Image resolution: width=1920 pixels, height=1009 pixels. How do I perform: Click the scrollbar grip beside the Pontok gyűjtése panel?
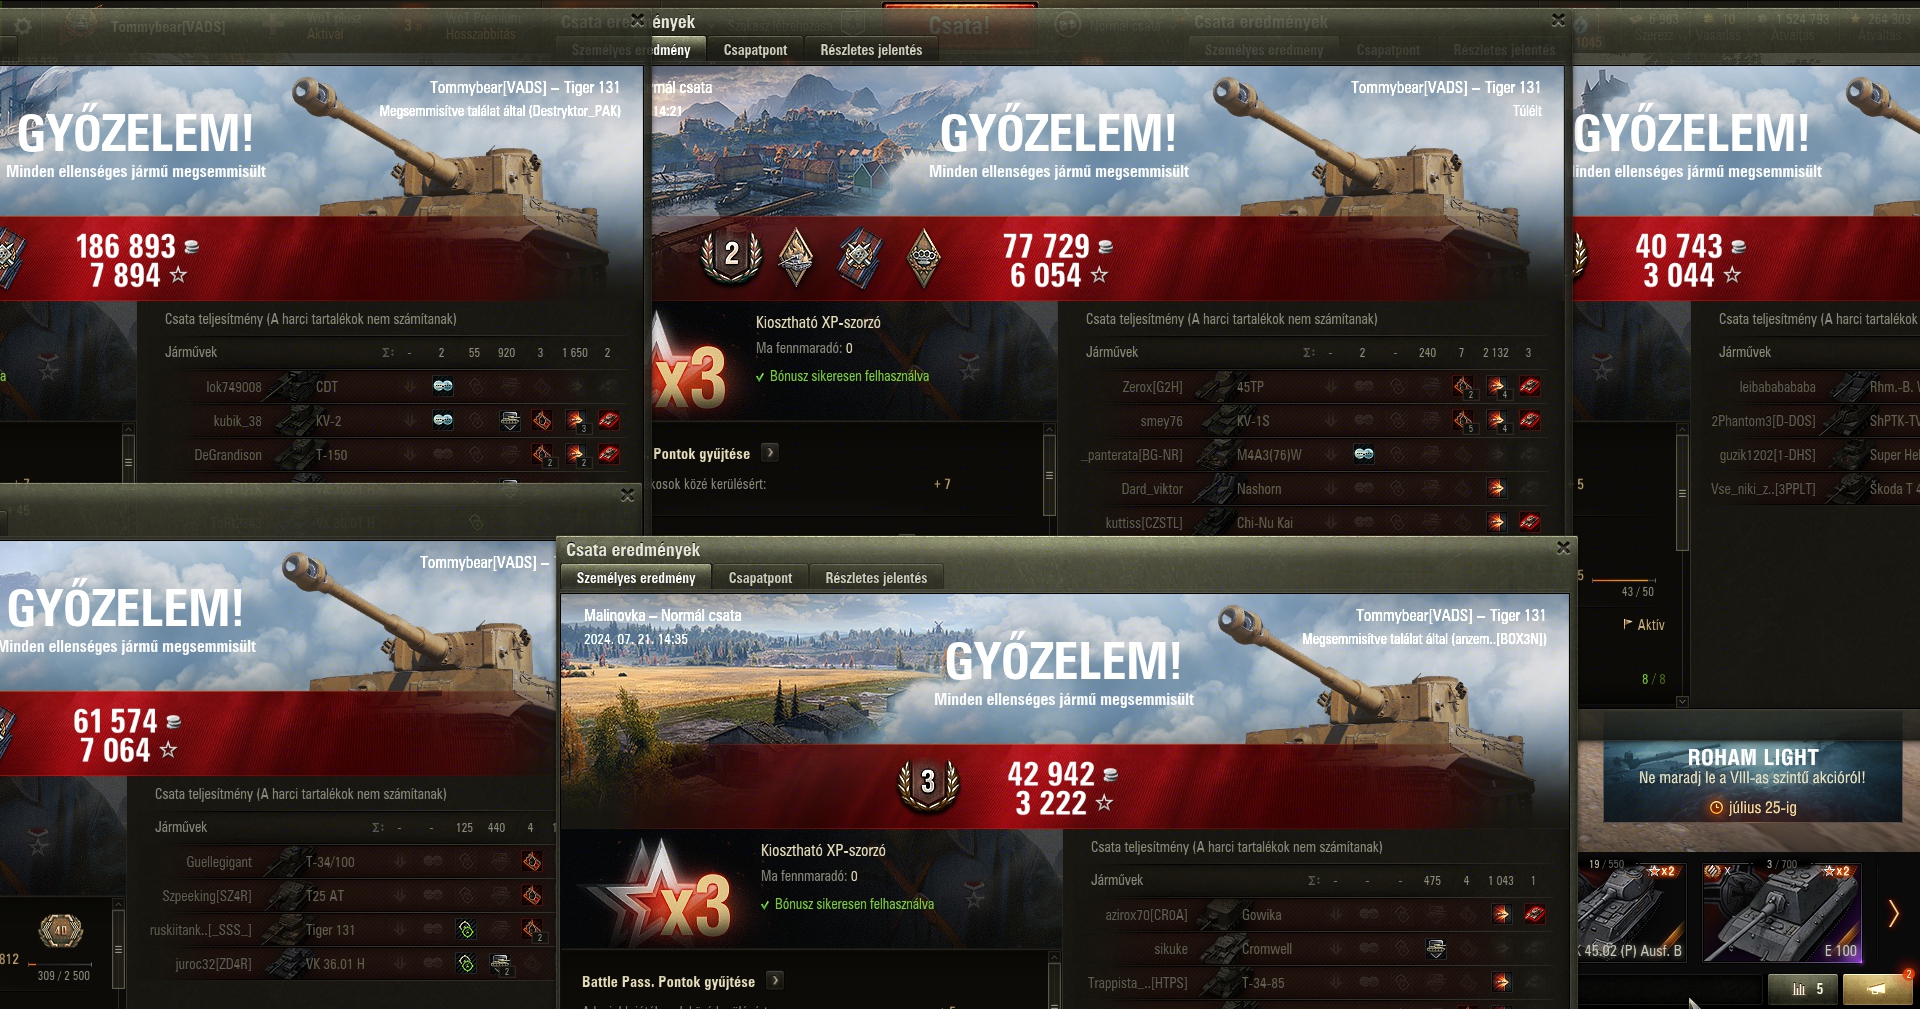pyautogui.click(x=1049, y=475)
